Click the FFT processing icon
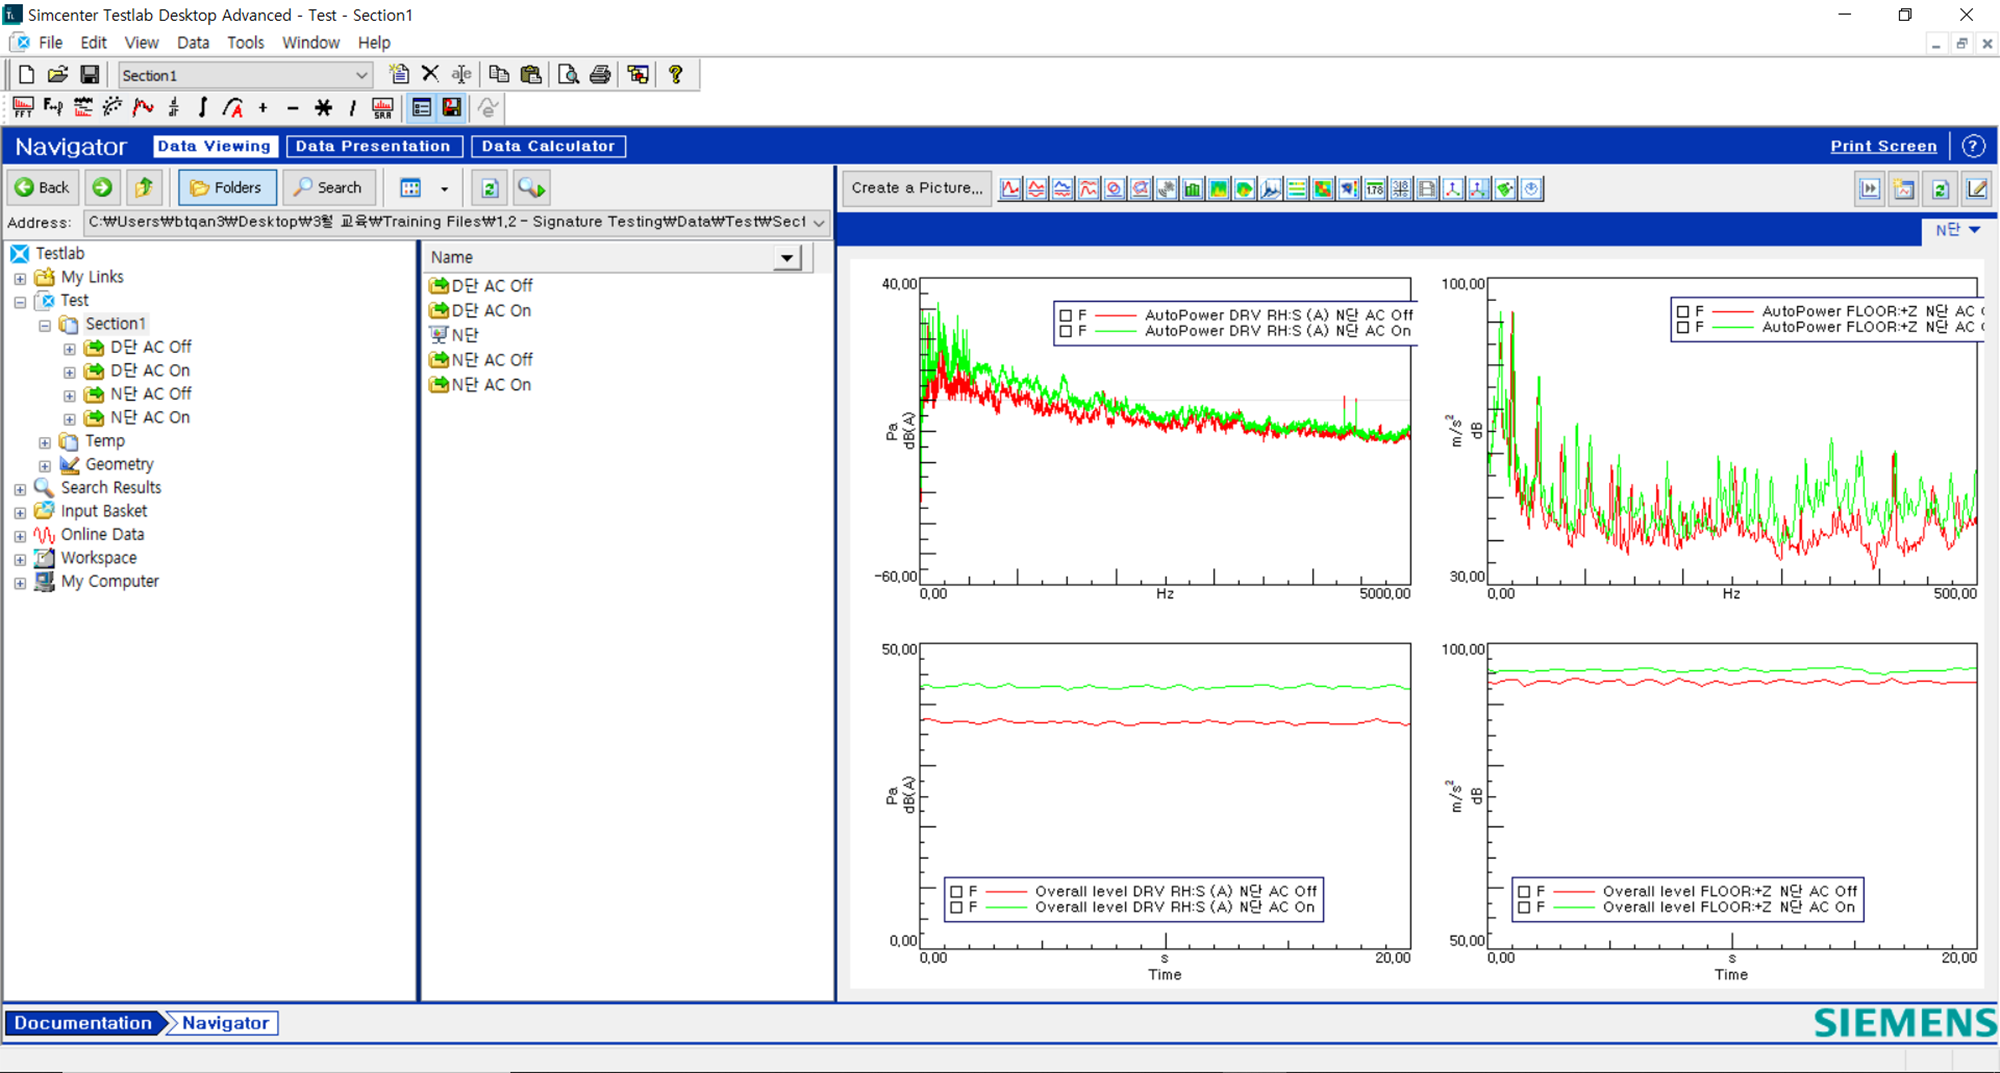 23,107
